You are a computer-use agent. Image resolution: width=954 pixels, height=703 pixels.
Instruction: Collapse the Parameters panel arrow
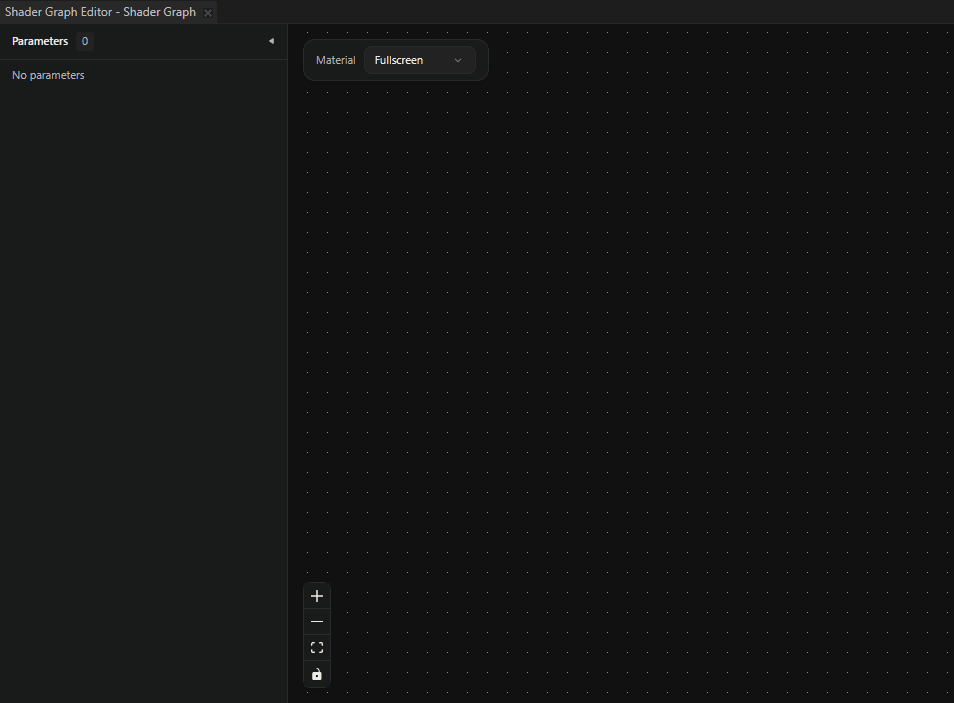pyautogui.click(x=271, y=41)
